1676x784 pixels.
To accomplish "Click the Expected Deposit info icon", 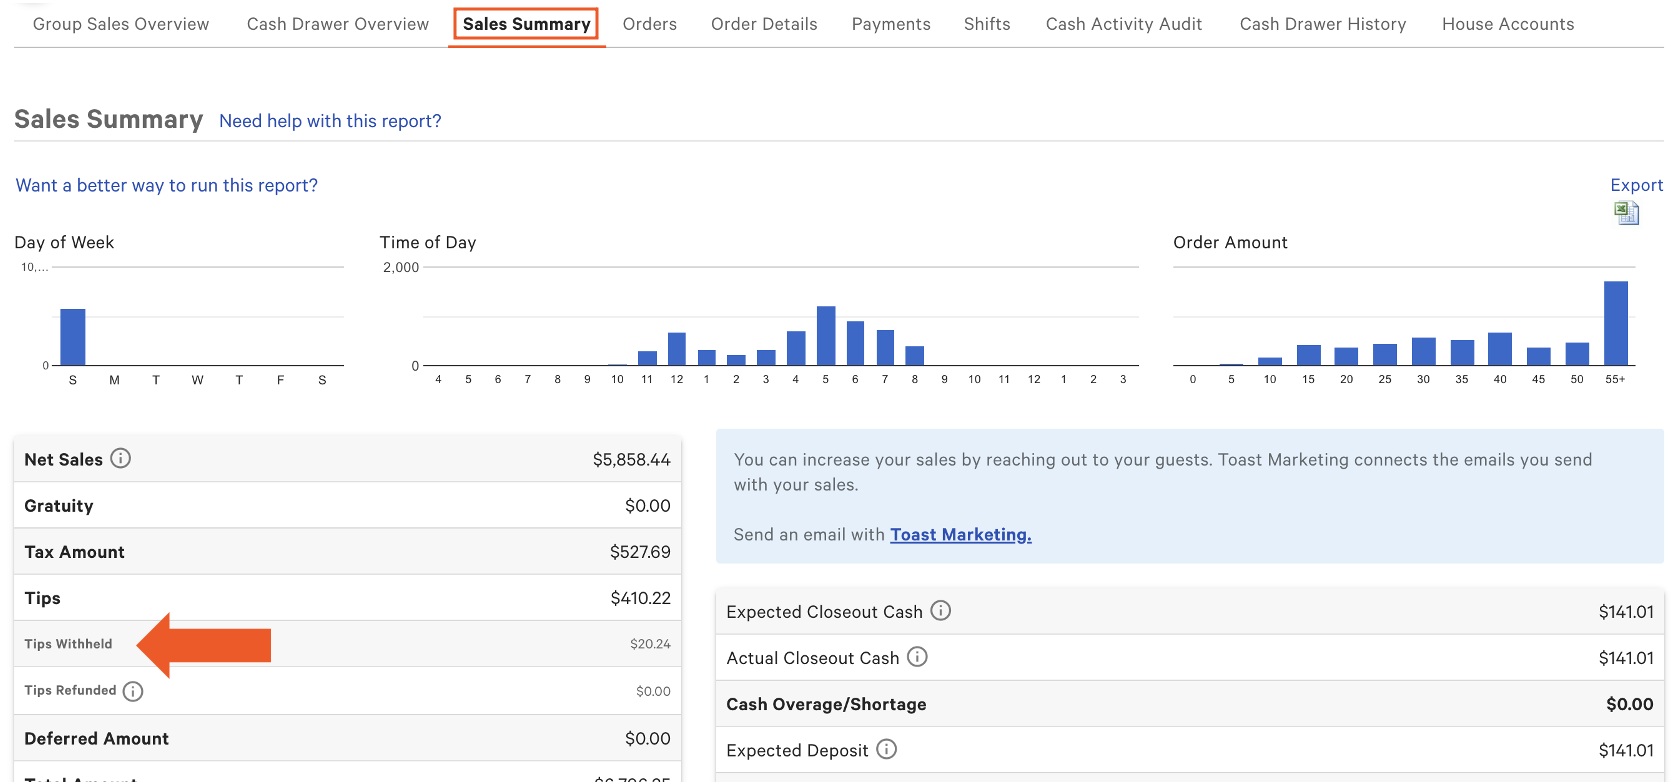I will point(886,749).
